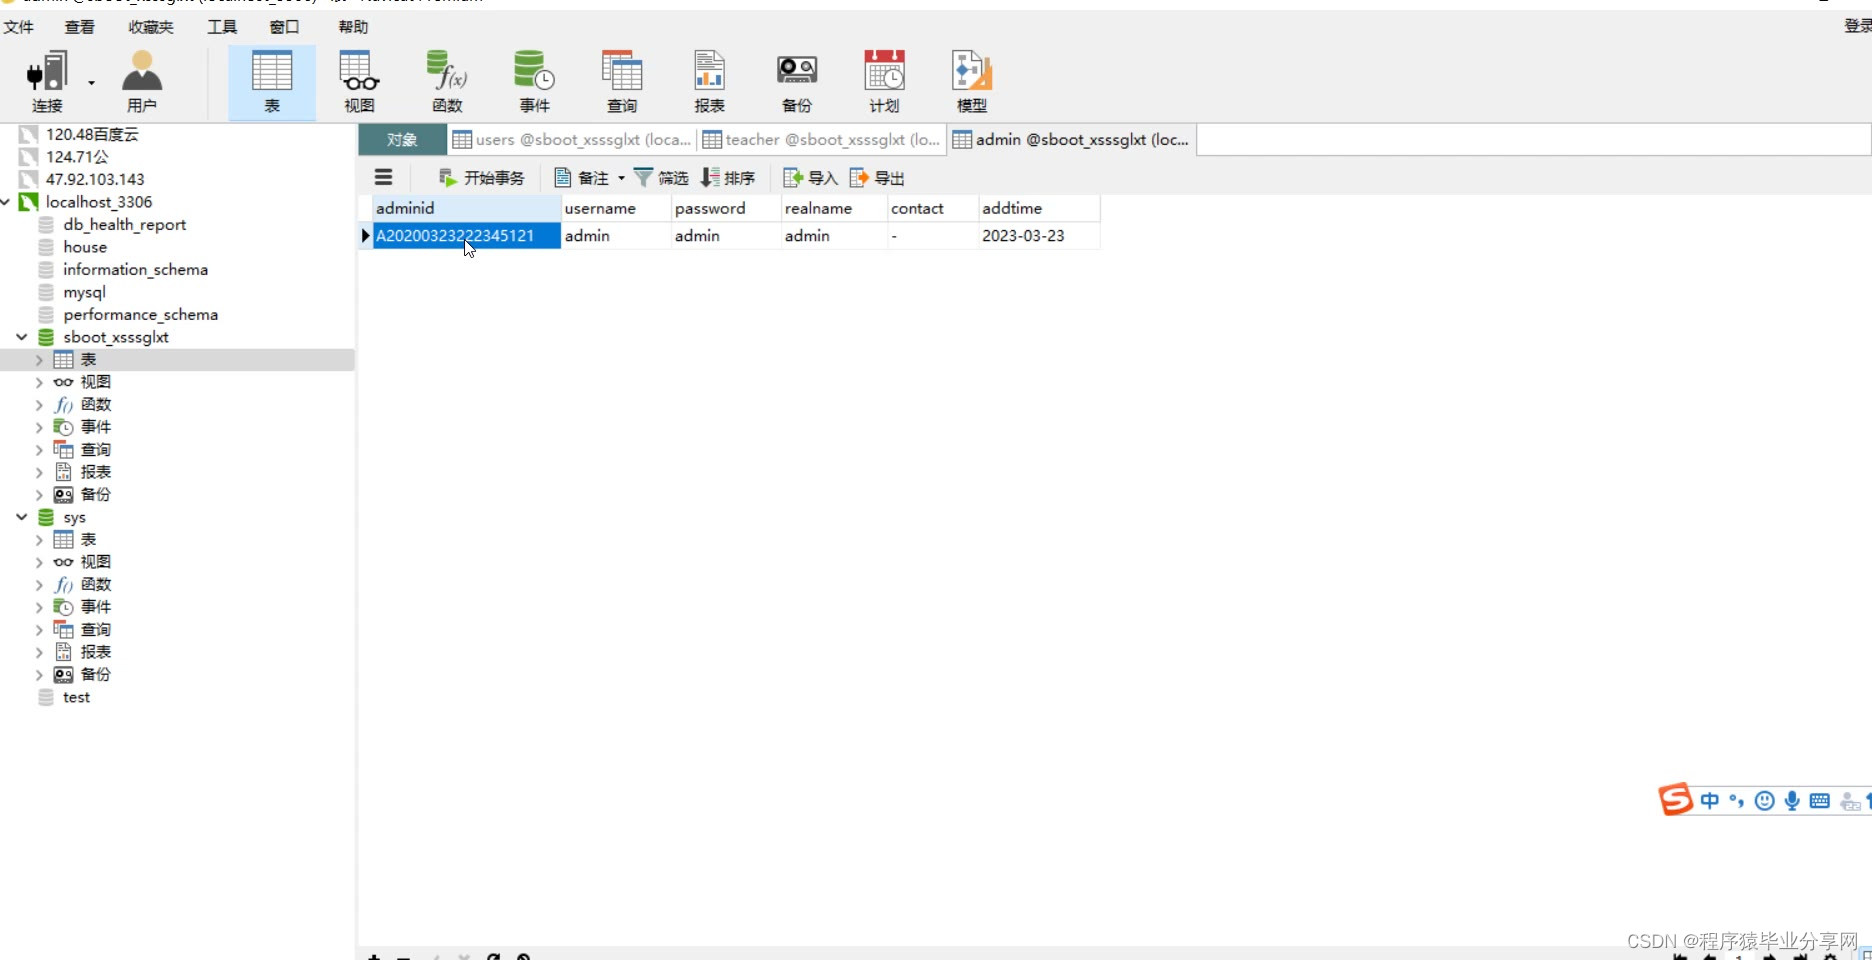Select information_schema database

pyautogui.click(x=135, y=270)
